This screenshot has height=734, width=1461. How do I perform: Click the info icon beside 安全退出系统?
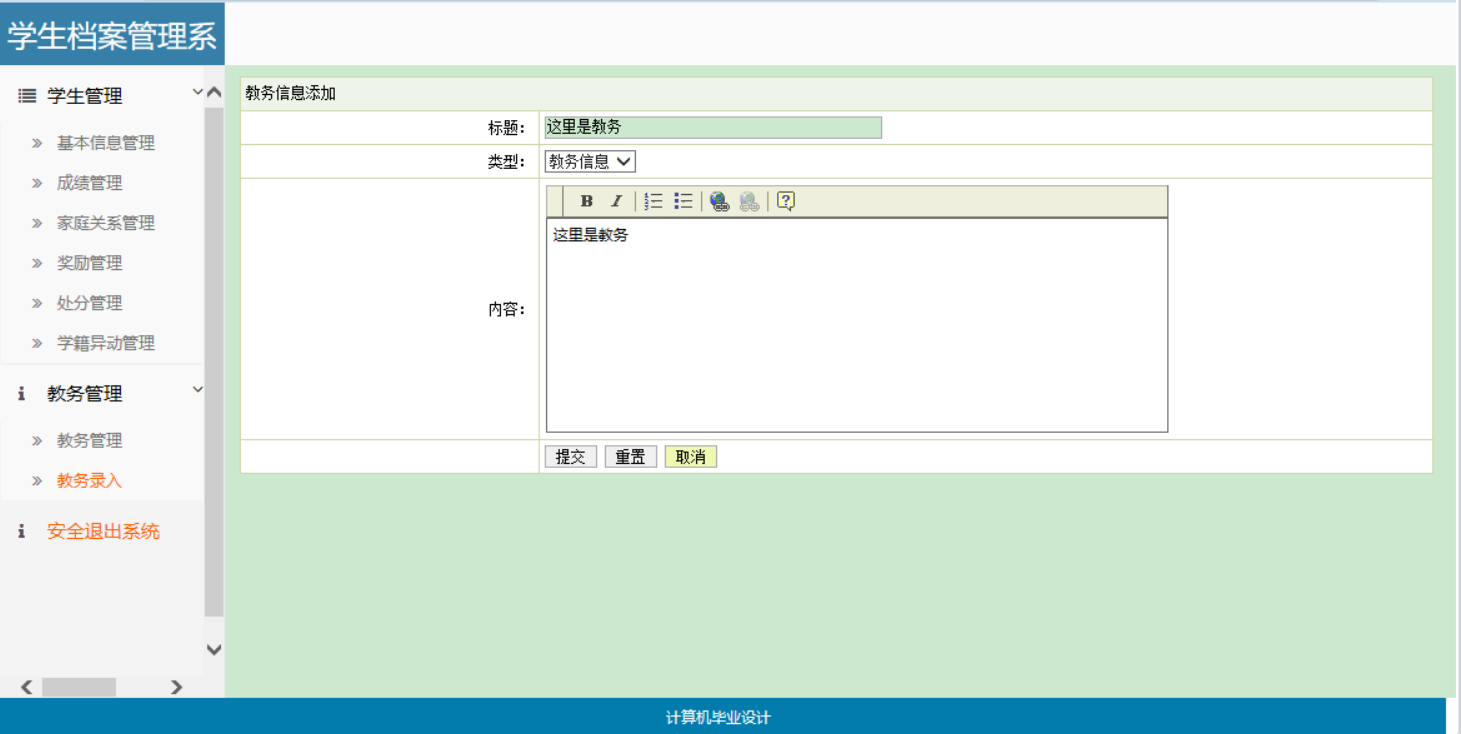coord(21,531)
